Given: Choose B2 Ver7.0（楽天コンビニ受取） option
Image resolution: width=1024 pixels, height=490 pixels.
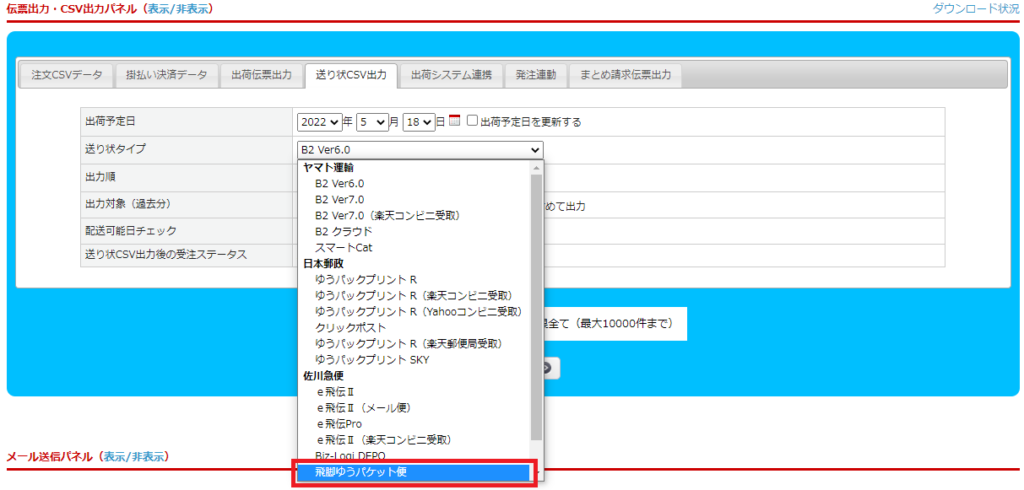Looking at the screenshot, I should 416,215.
